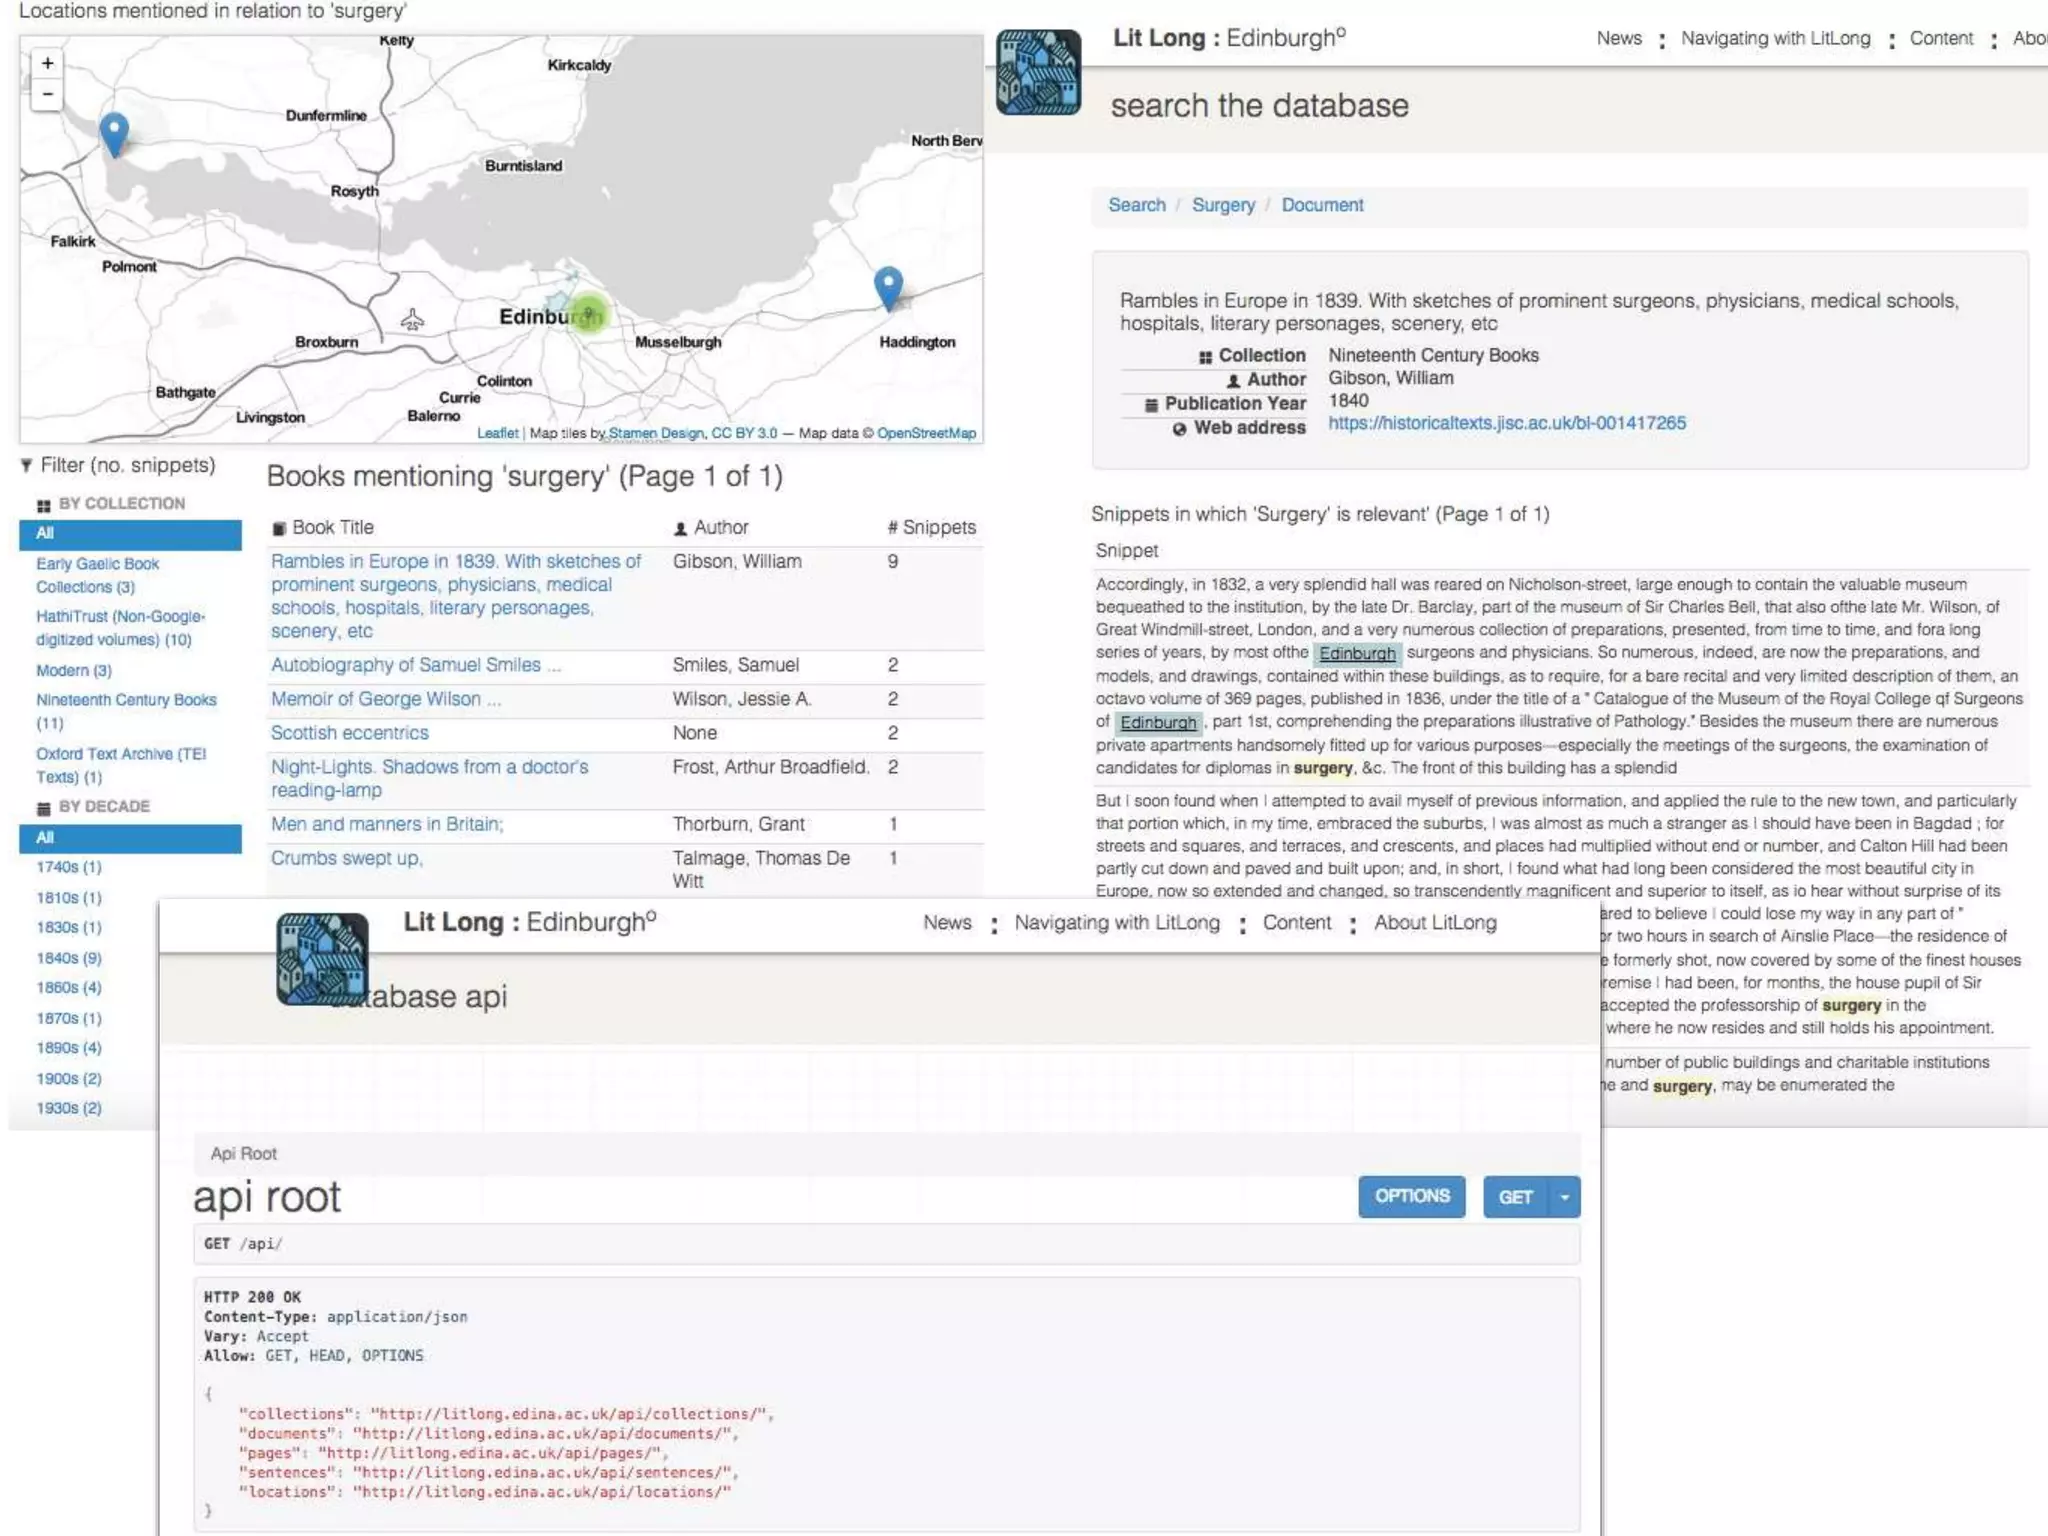Open the historicaltexts.jisc.ac.uk web address link
Screen dimensions: 2048x1536
pos(1506,423)
